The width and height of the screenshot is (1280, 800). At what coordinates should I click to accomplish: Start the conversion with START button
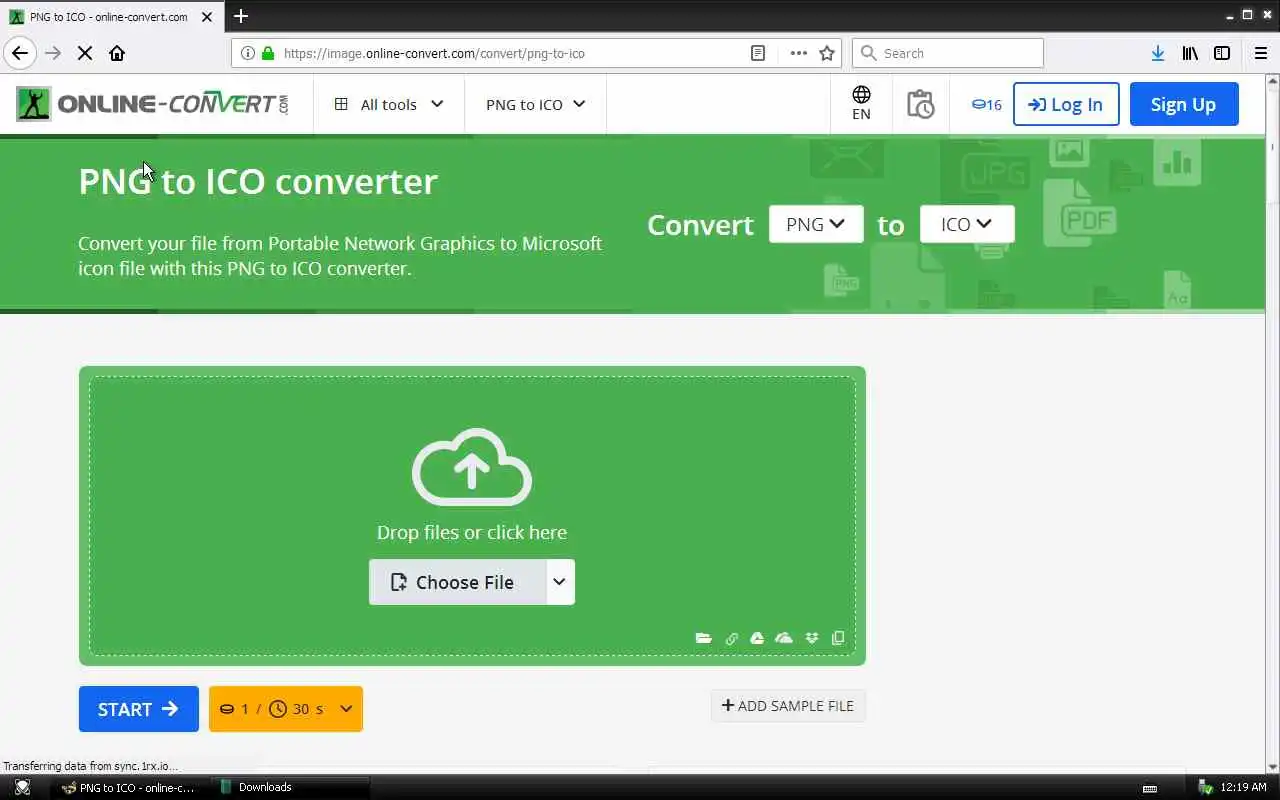[139, 709]
